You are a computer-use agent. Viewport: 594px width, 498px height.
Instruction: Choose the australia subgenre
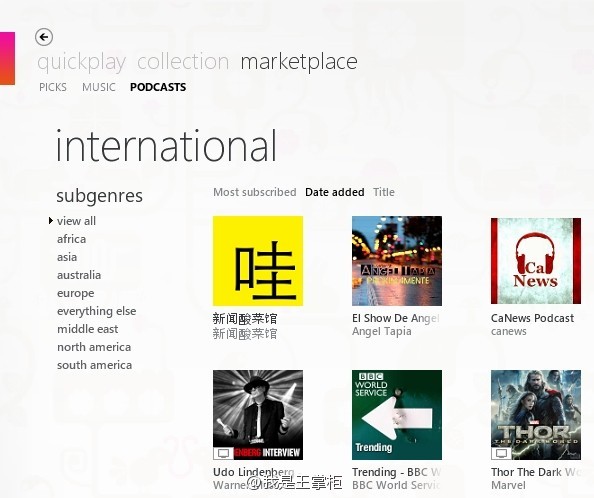tap(79, 275)
